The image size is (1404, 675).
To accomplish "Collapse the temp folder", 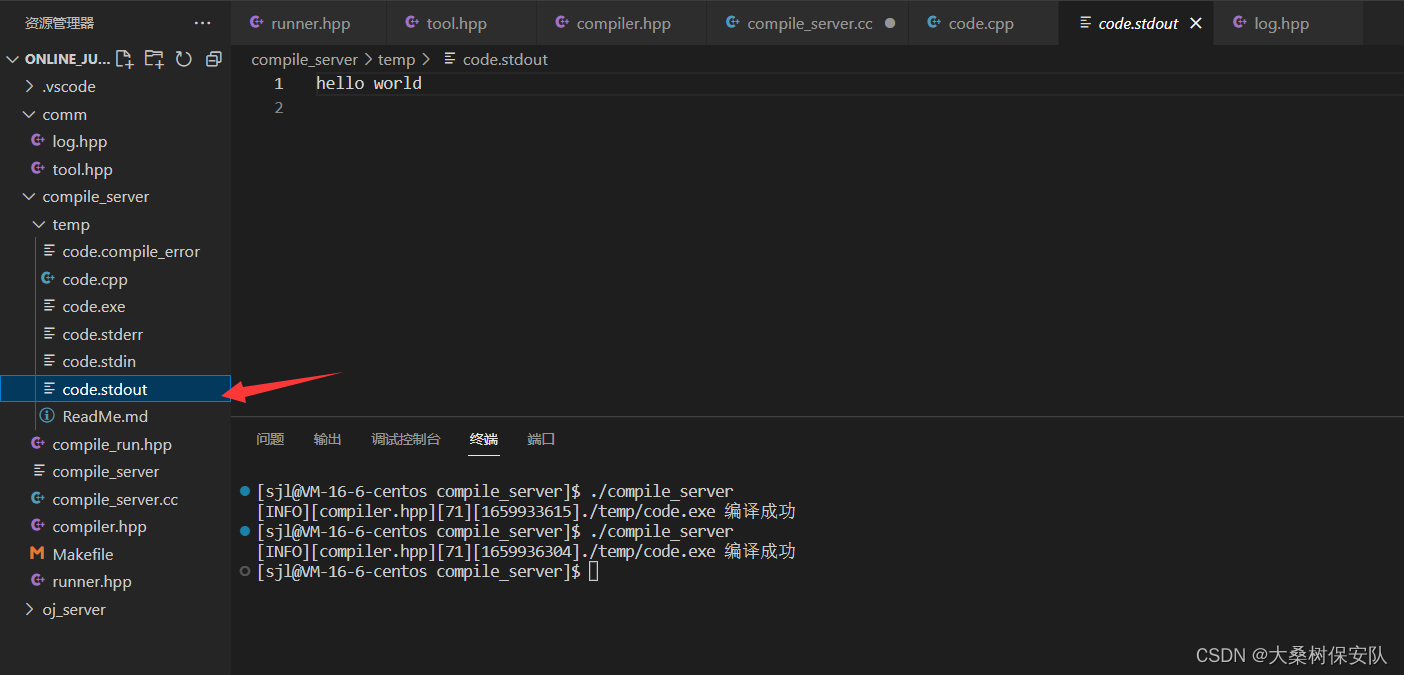I will point(40,224).
